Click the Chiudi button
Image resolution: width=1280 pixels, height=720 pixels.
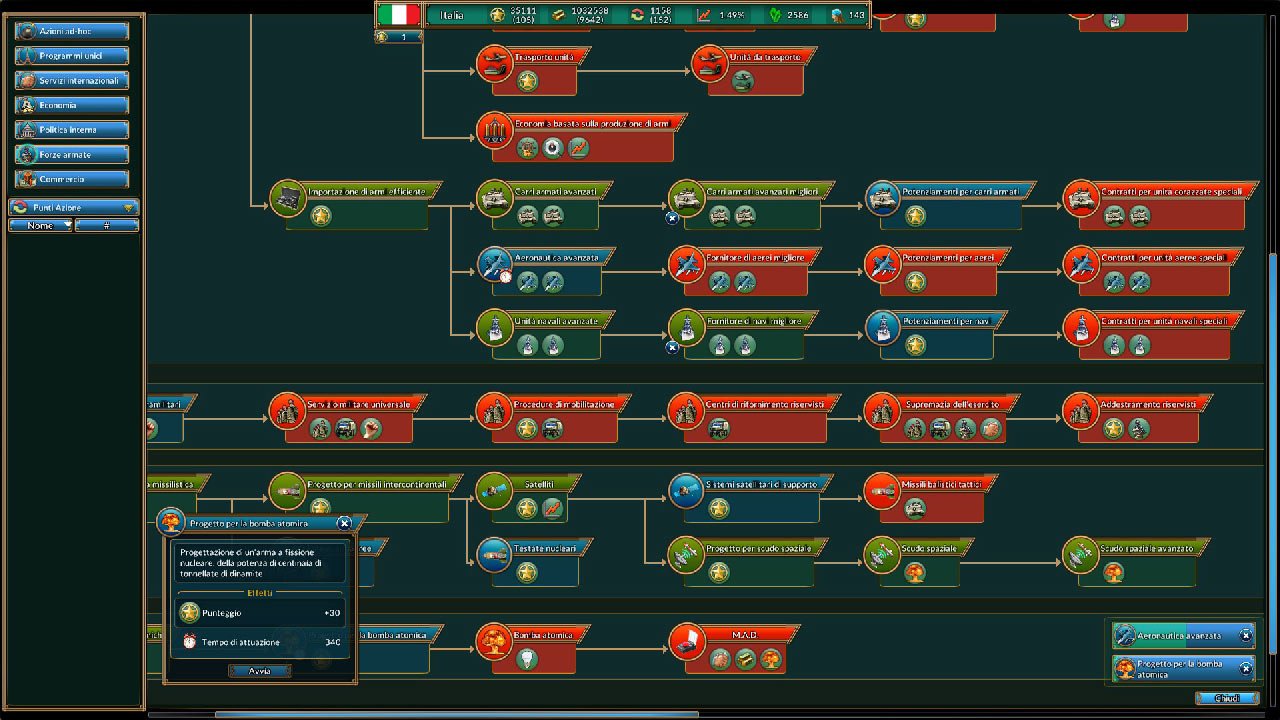(1226, 698)
